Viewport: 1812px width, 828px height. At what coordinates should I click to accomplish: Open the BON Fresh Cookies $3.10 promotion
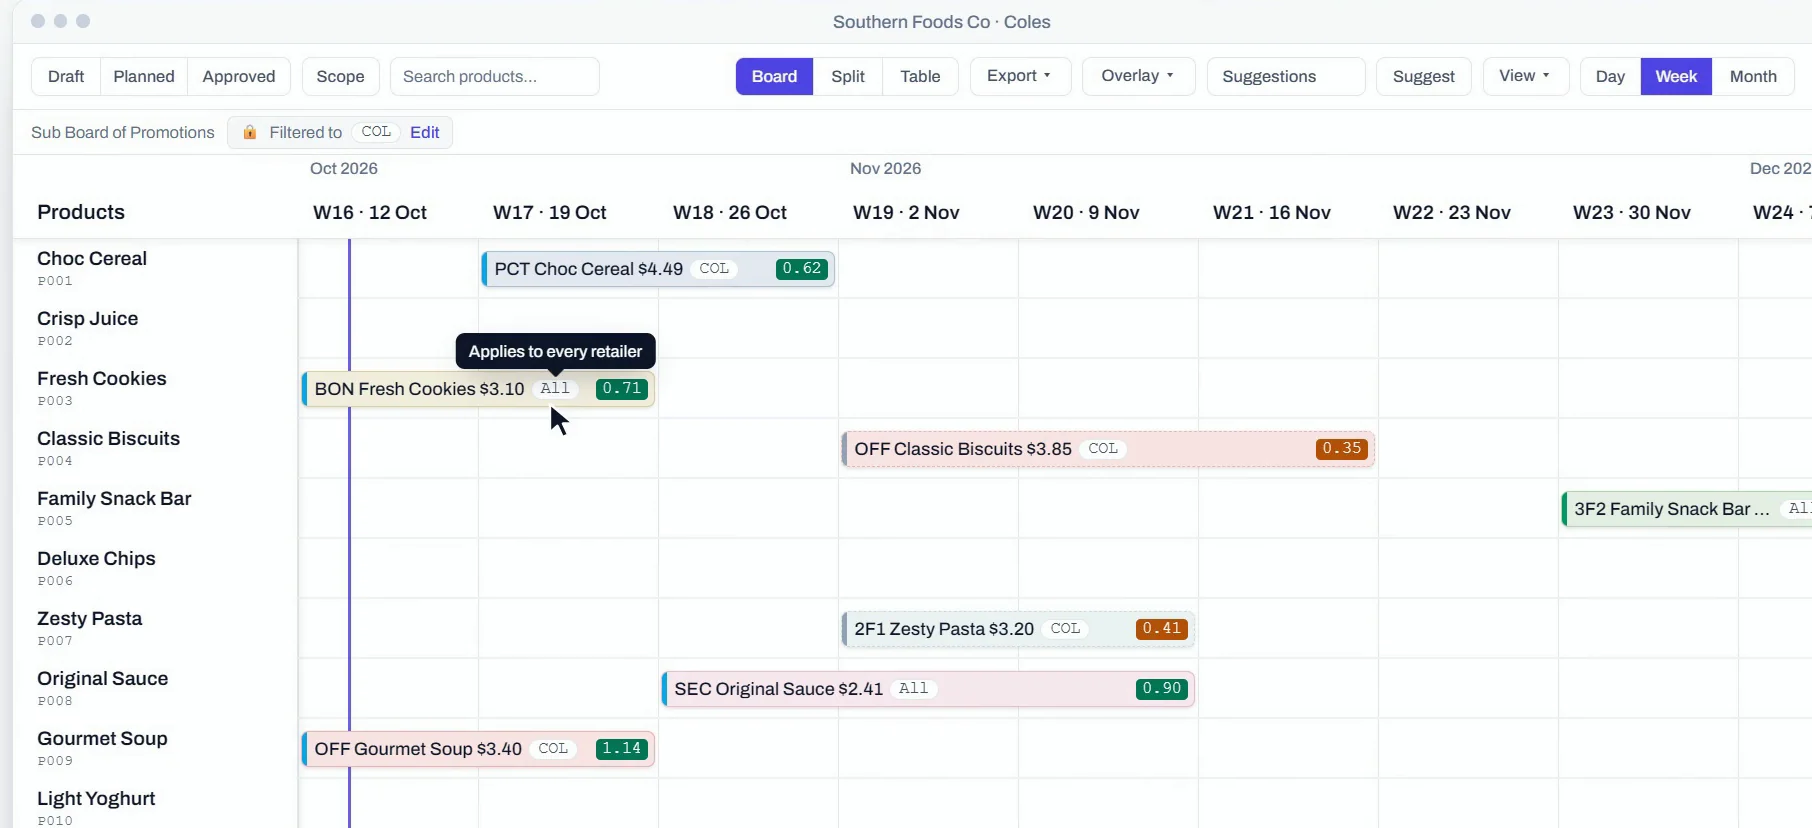[478, 389]
